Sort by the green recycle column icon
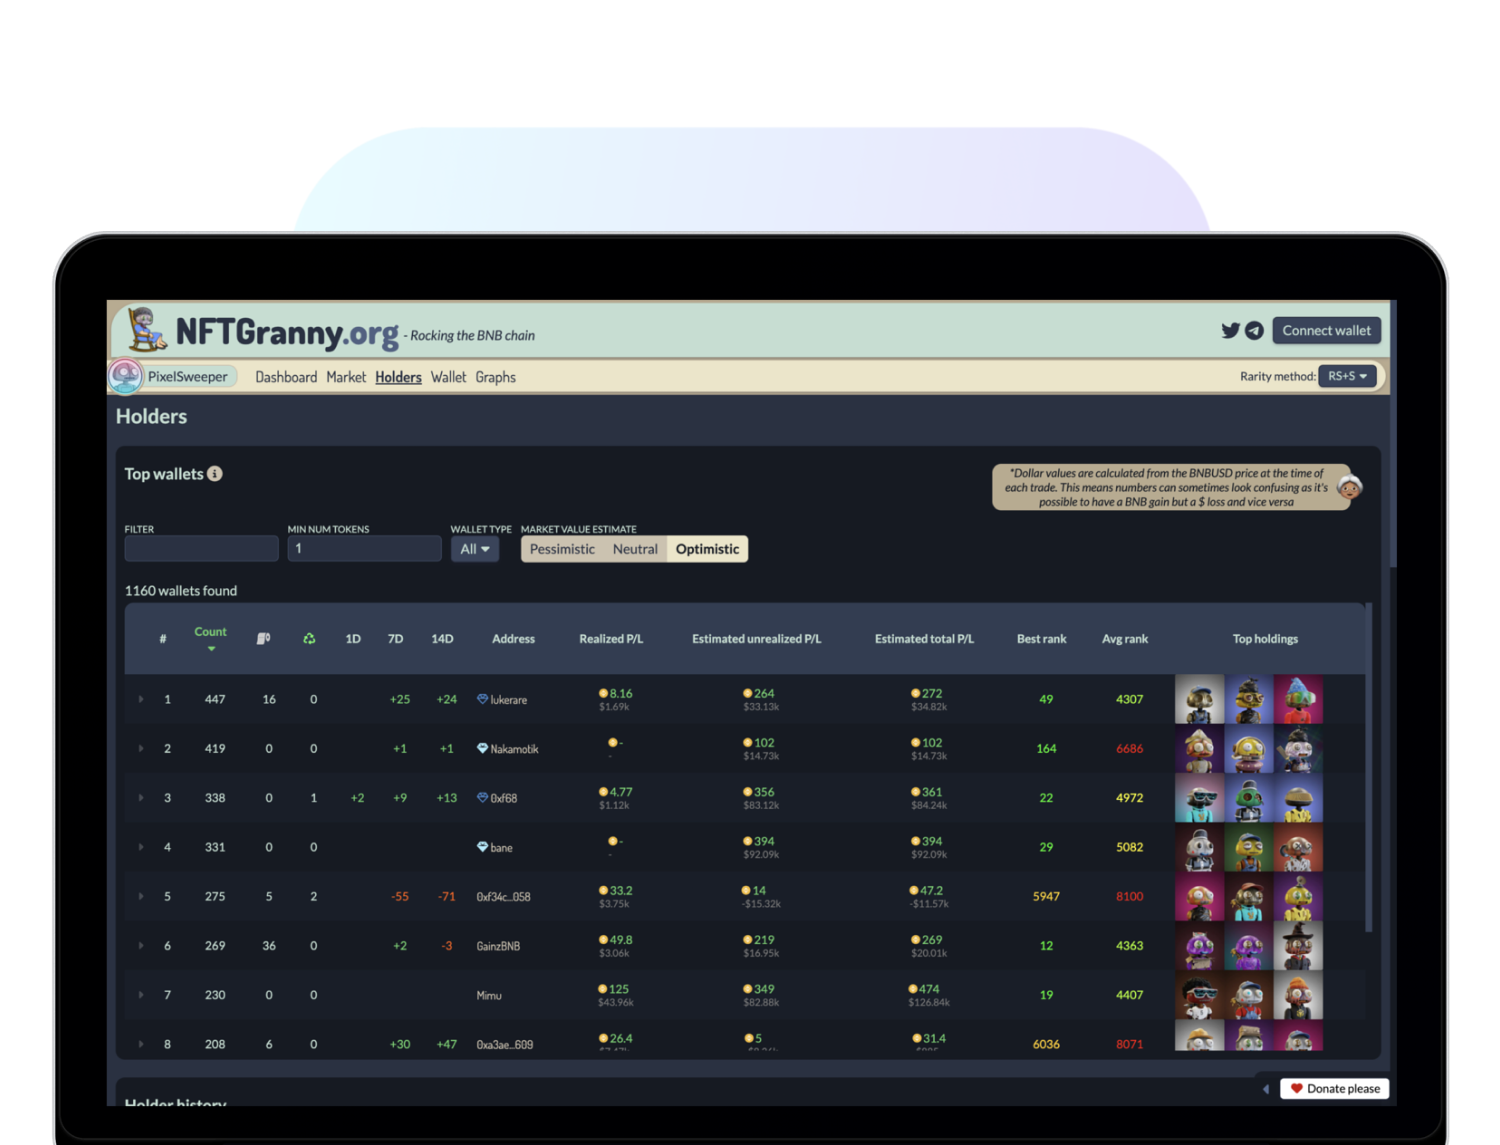1500x1145 pixels. 309,639
